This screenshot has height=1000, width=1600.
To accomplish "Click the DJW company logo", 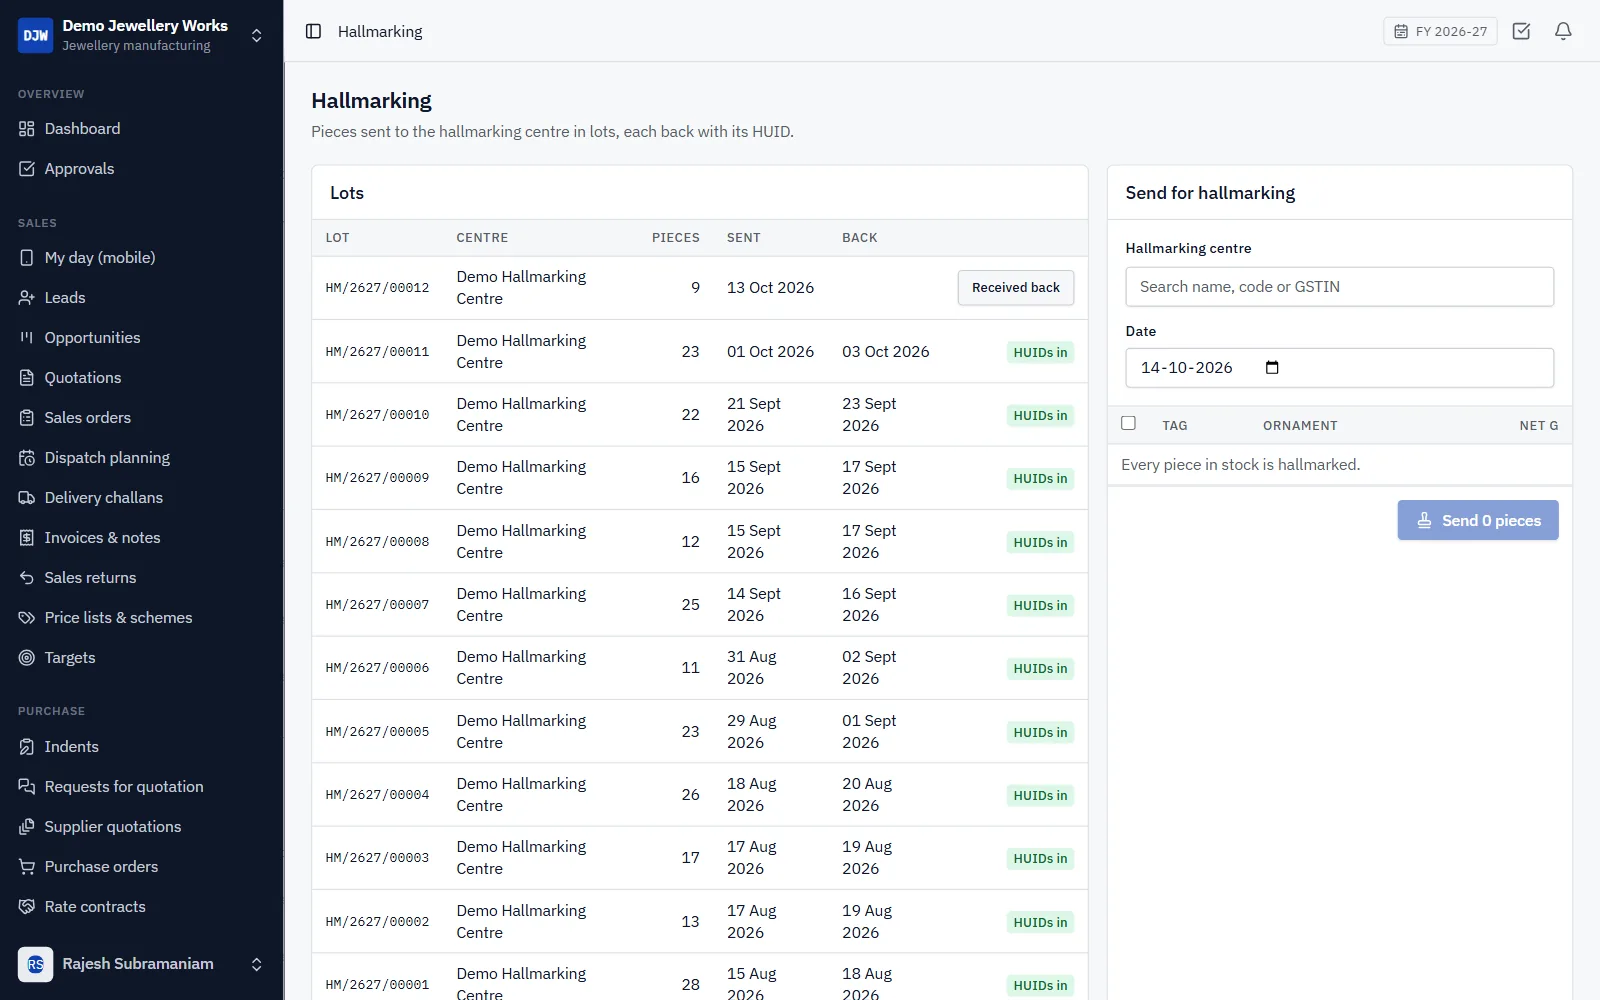I will click(36, 35).
